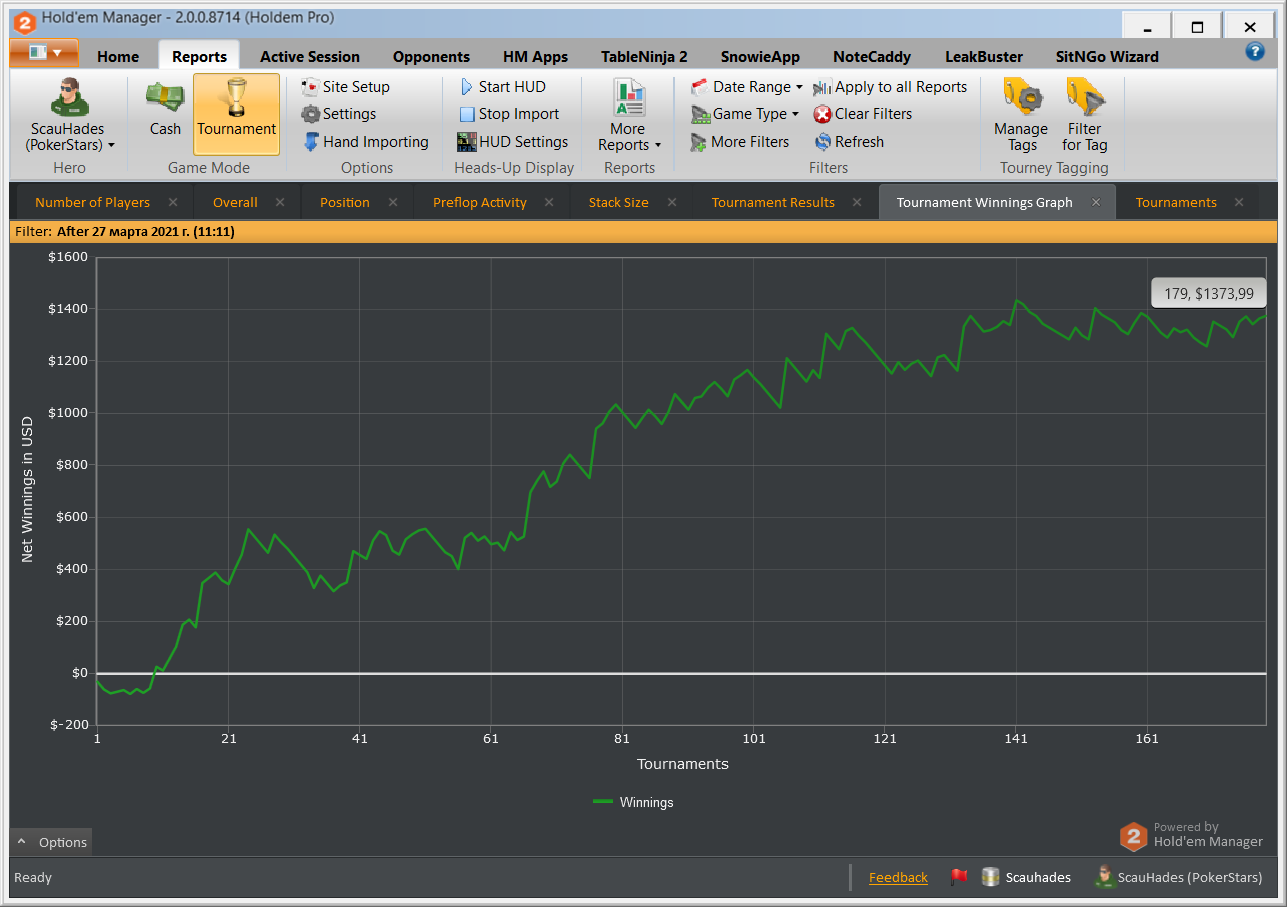Open the Active Session ribbon tab

(310, 57)
